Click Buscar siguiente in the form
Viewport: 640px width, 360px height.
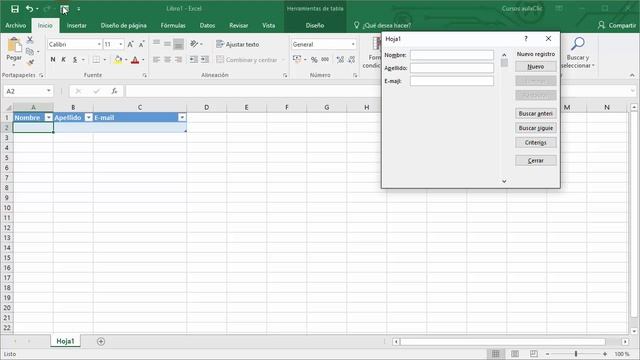pyautogui.click(x=536, y=128)
